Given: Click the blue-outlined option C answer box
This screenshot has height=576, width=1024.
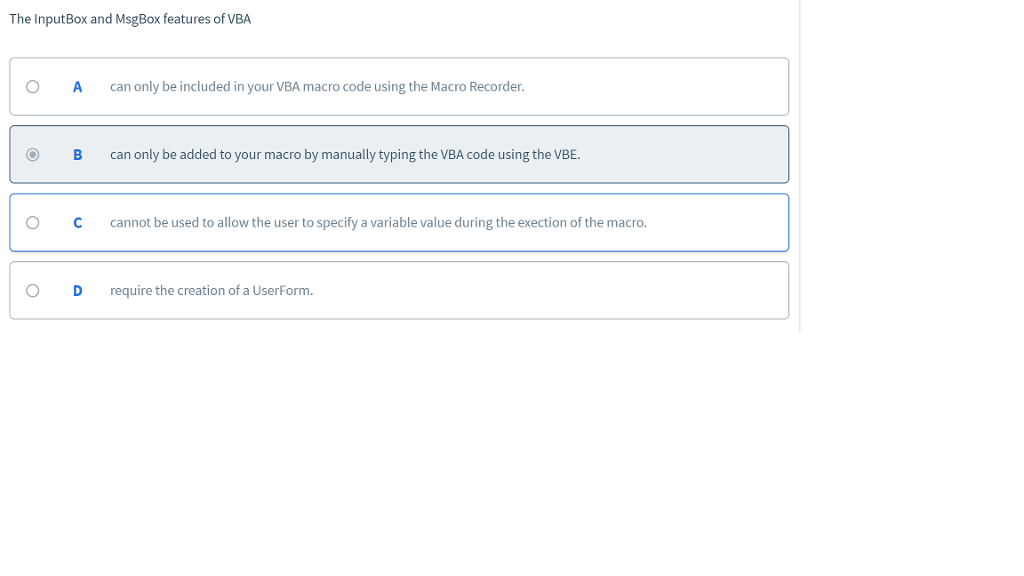Looking at the screenshot, I should click(400, 222).
